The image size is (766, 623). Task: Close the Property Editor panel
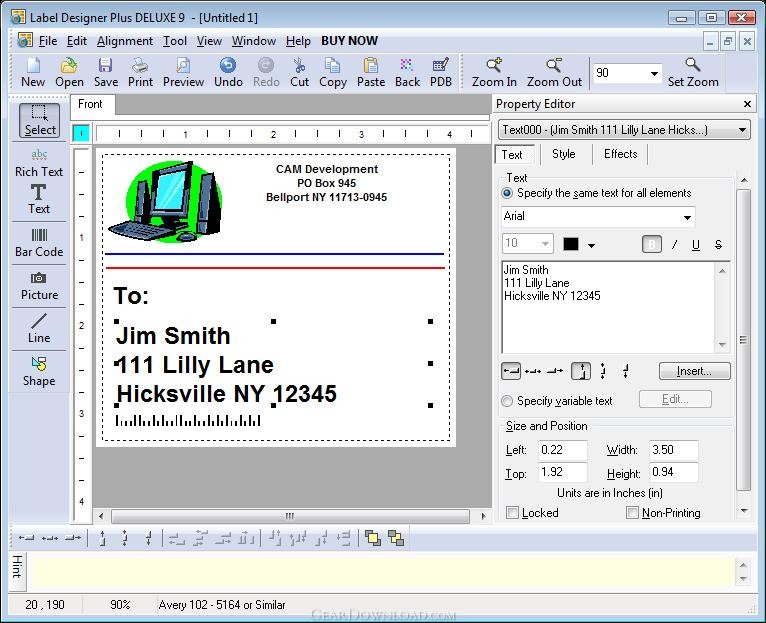(x=747, y=104)
